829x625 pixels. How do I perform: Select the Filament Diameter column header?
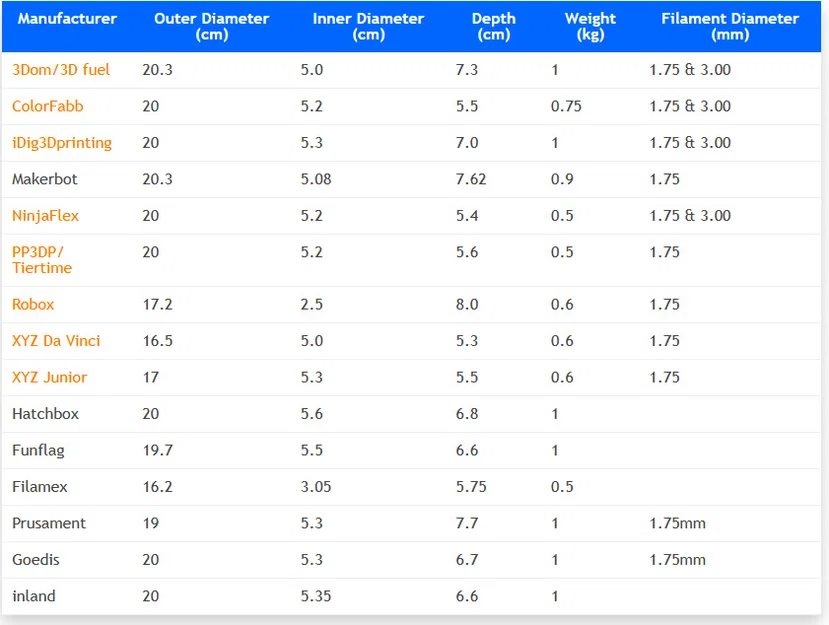click(x=730, y=26)
